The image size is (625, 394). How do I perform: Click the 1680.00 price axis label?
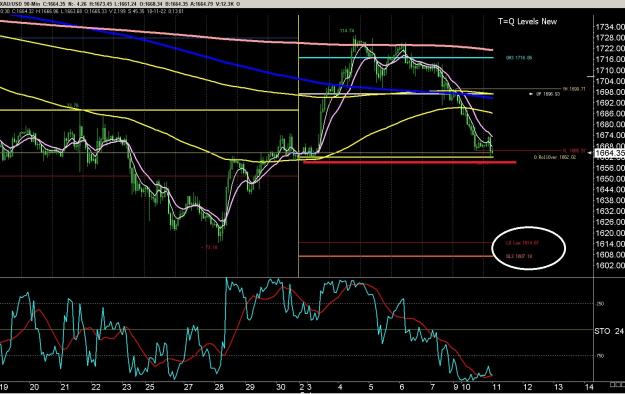pos(609,125)
